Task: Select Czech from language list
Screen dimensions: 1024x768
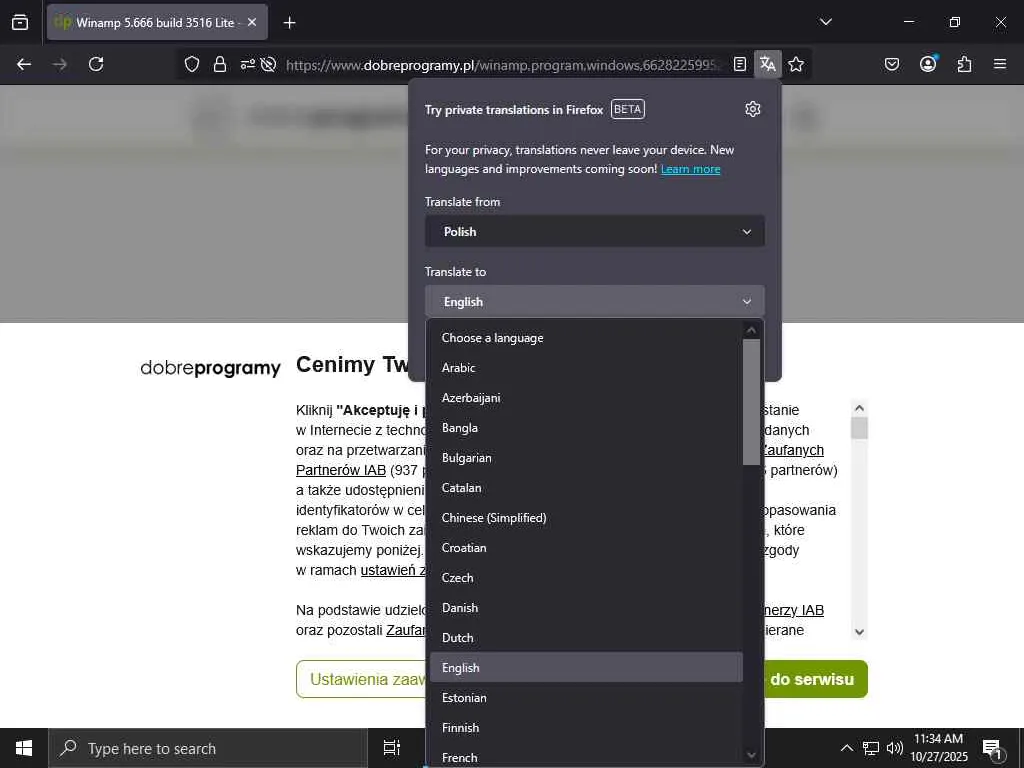Action: 586,578
